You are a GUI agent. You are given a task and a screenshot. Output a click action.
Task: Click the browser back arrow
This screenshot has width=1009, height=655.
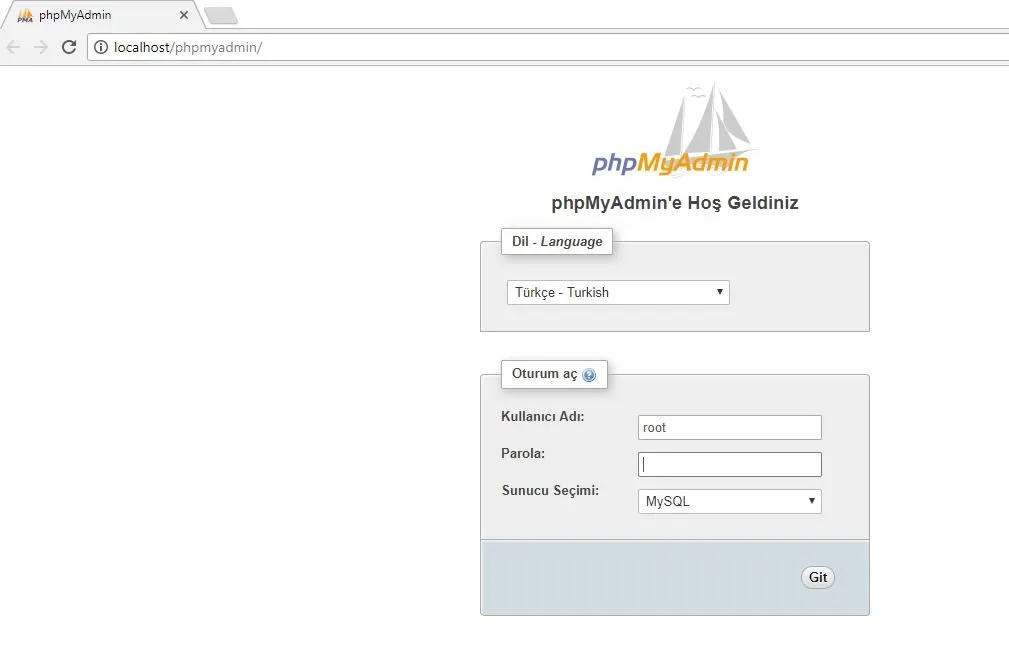[13, 47]
